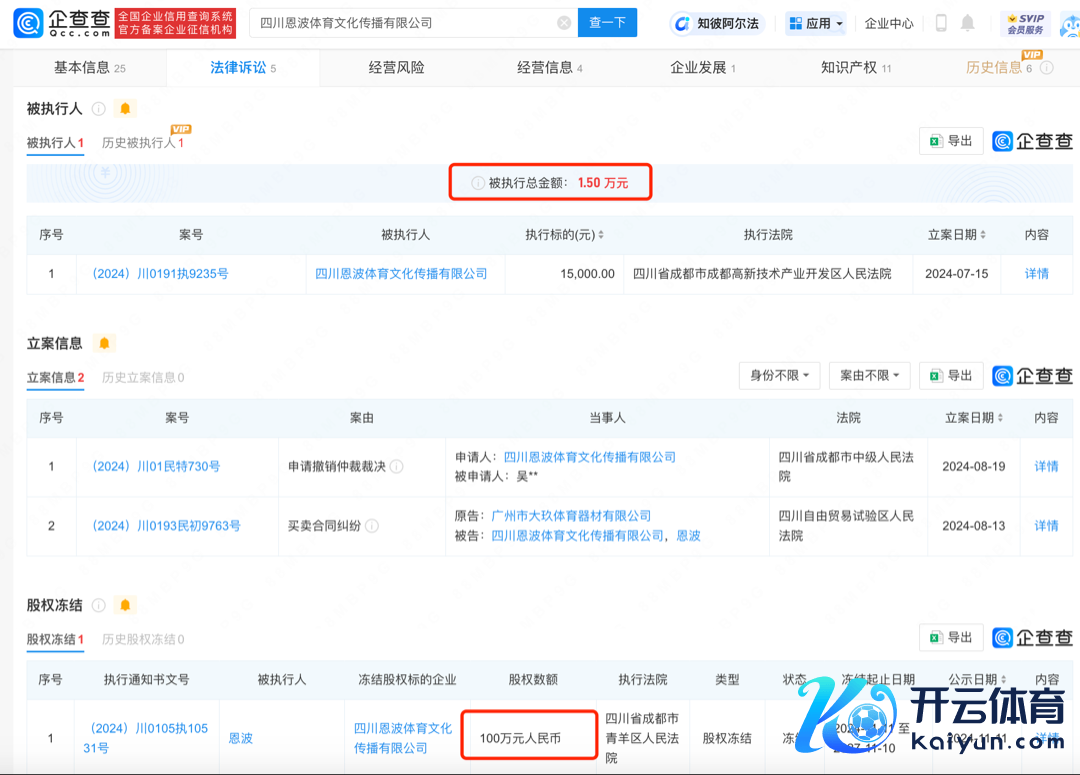1080x775 pixels.
Task: Open case link (2024)川0191执9235号
Action: (160, 273)
